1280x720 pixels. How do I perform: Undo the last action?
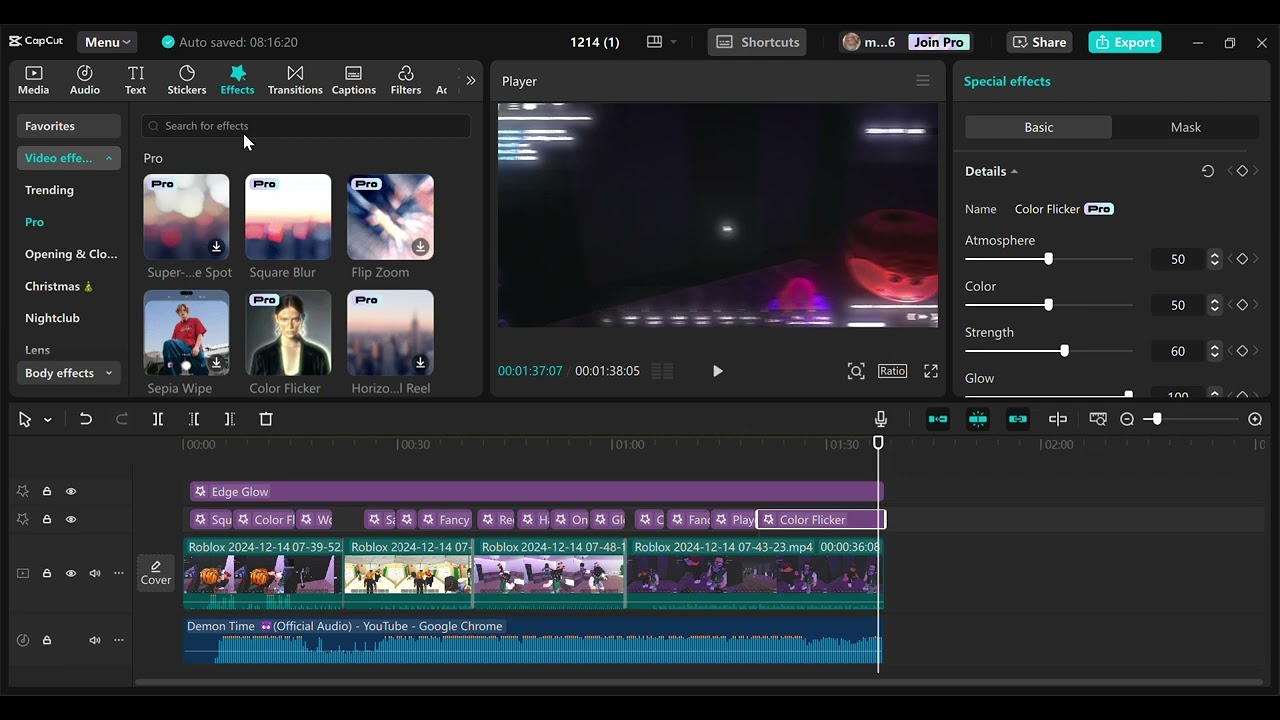point(86,419)
